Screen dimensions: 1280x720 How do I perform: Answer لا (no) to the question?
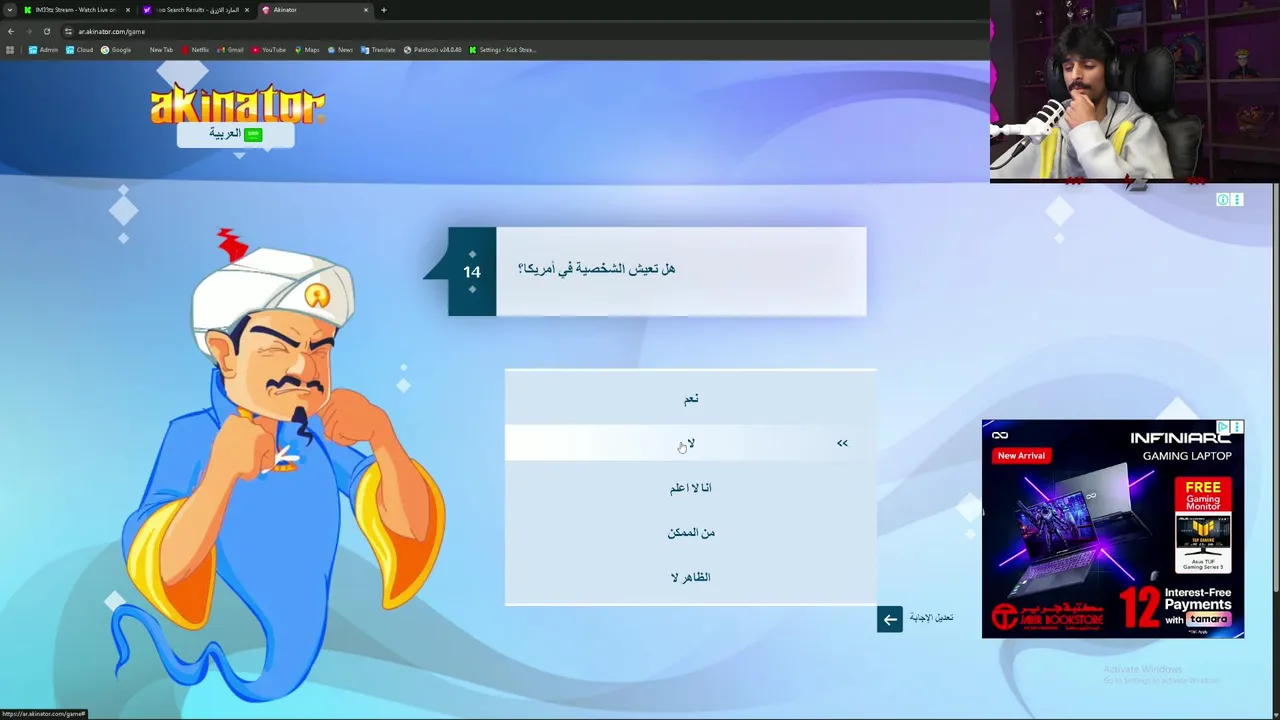click(691, 443)
